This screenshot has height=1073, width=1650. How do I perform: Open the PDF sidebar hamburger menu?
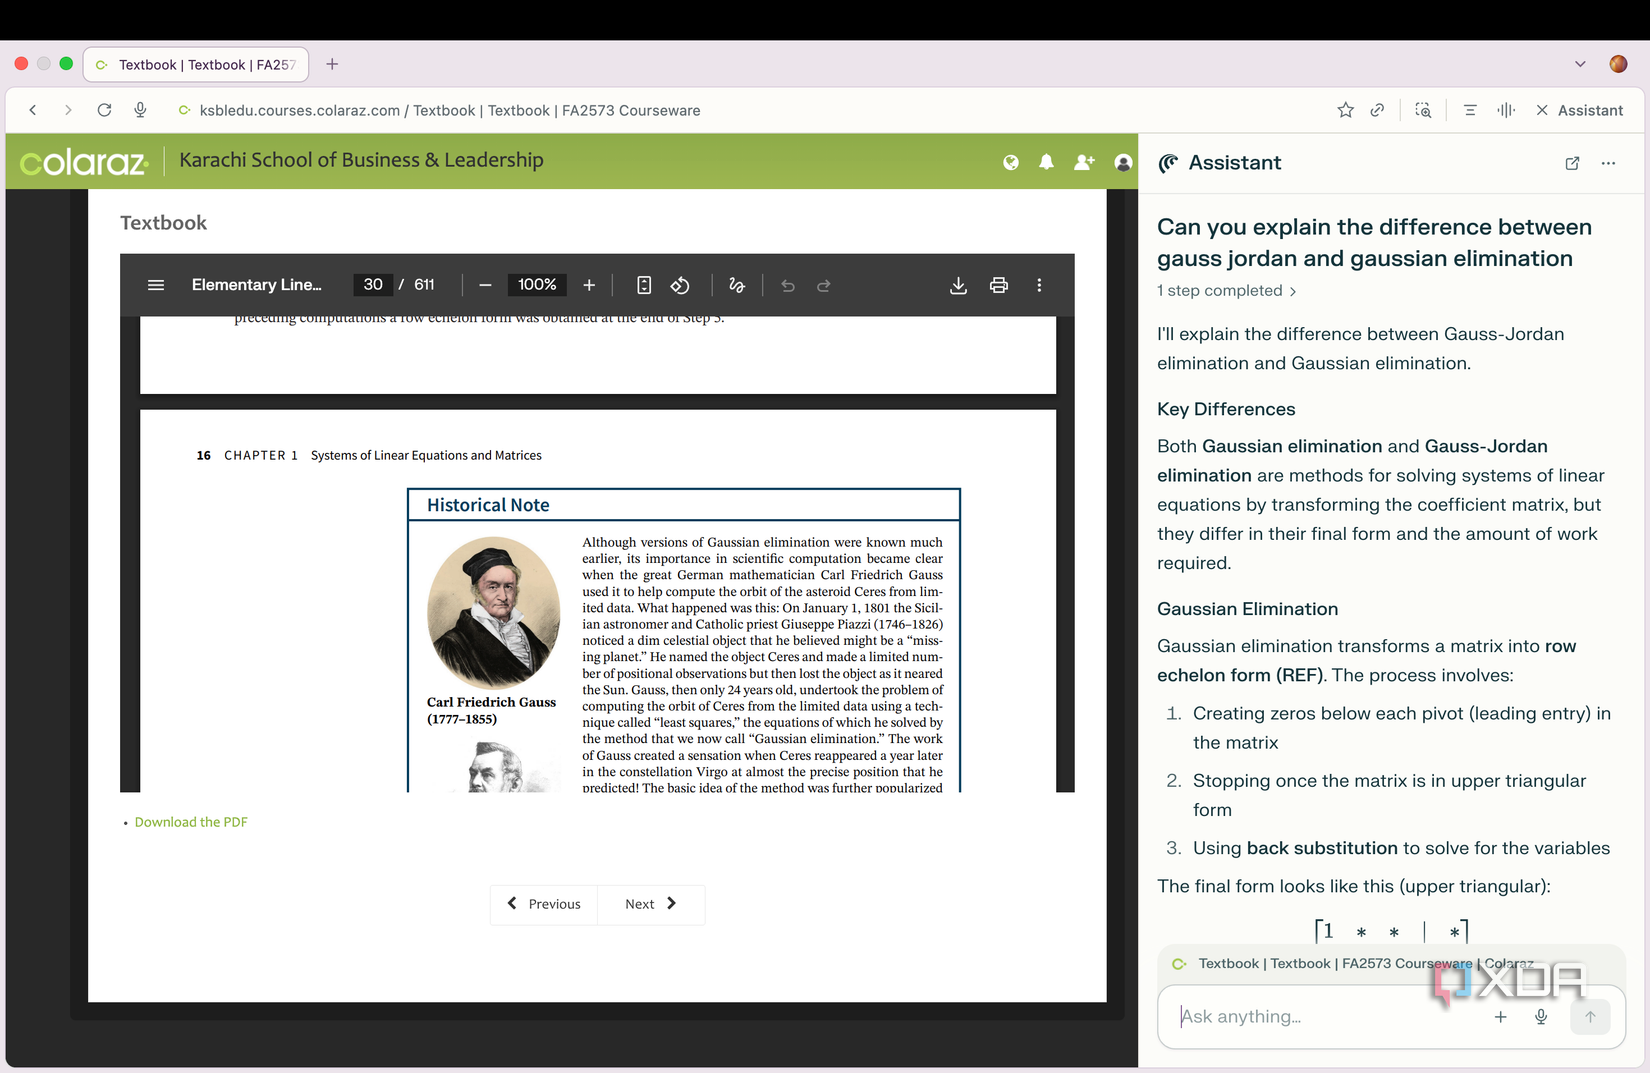pyautogui.click(x=156, y=285)
